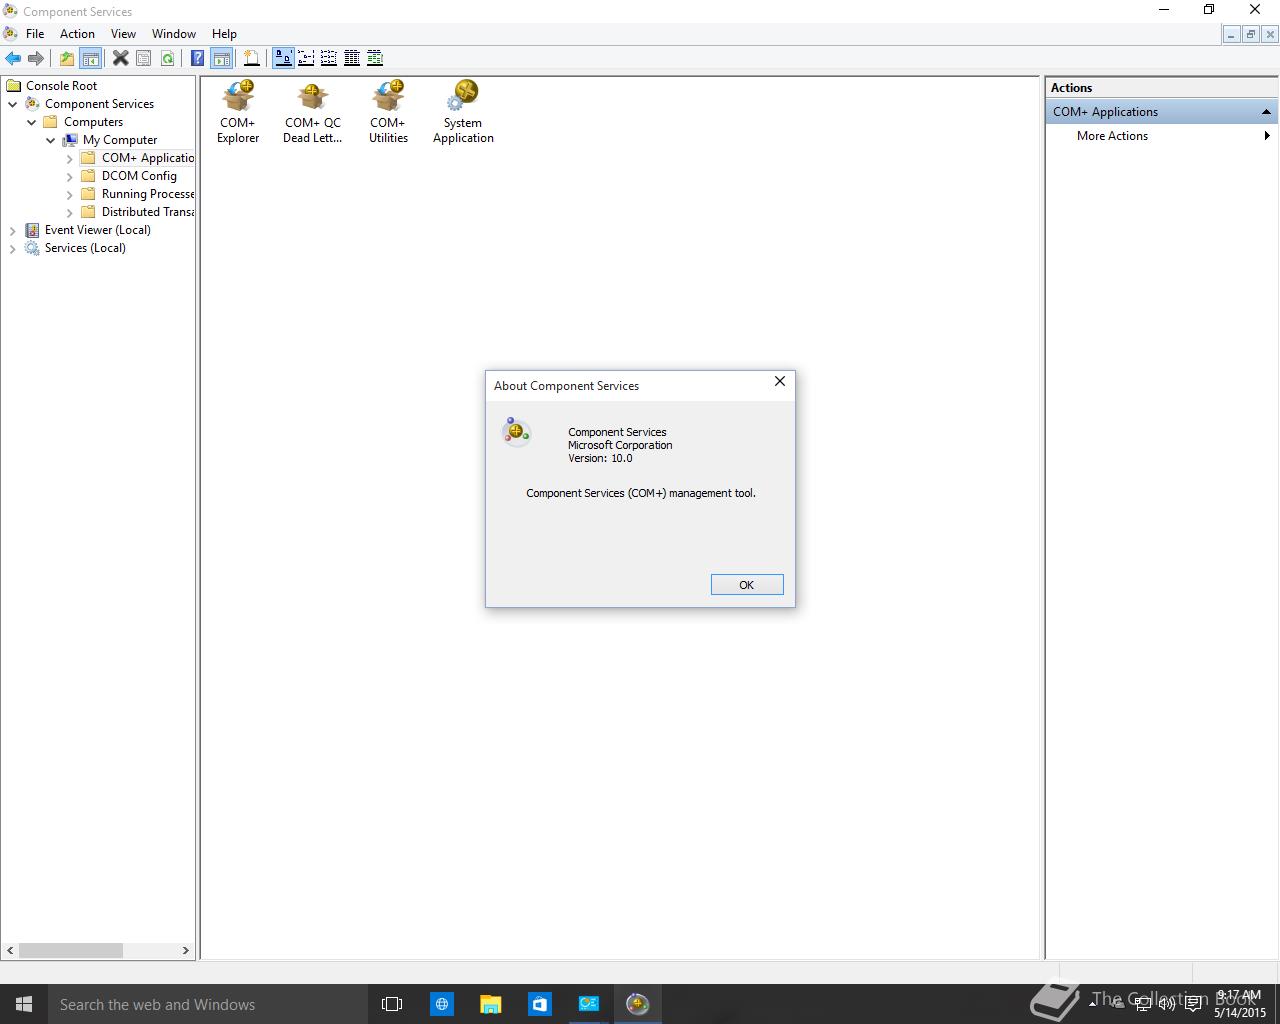The height and width of the screenshot is (1024, 1280).
Task: Expand the Distributed Transaction tree node
Action: click(70, 212)
